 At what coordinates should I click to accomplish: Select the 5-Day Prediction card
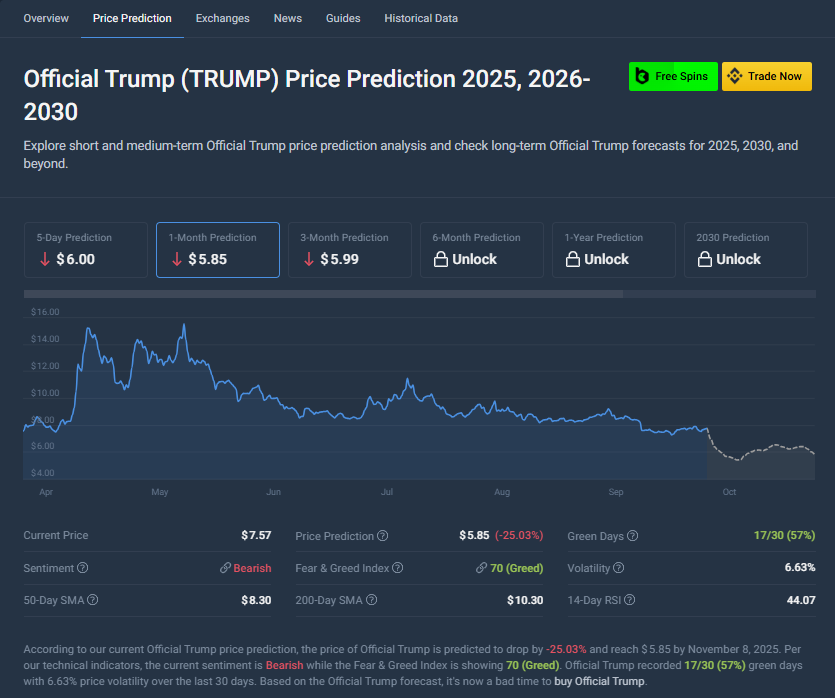85,250
